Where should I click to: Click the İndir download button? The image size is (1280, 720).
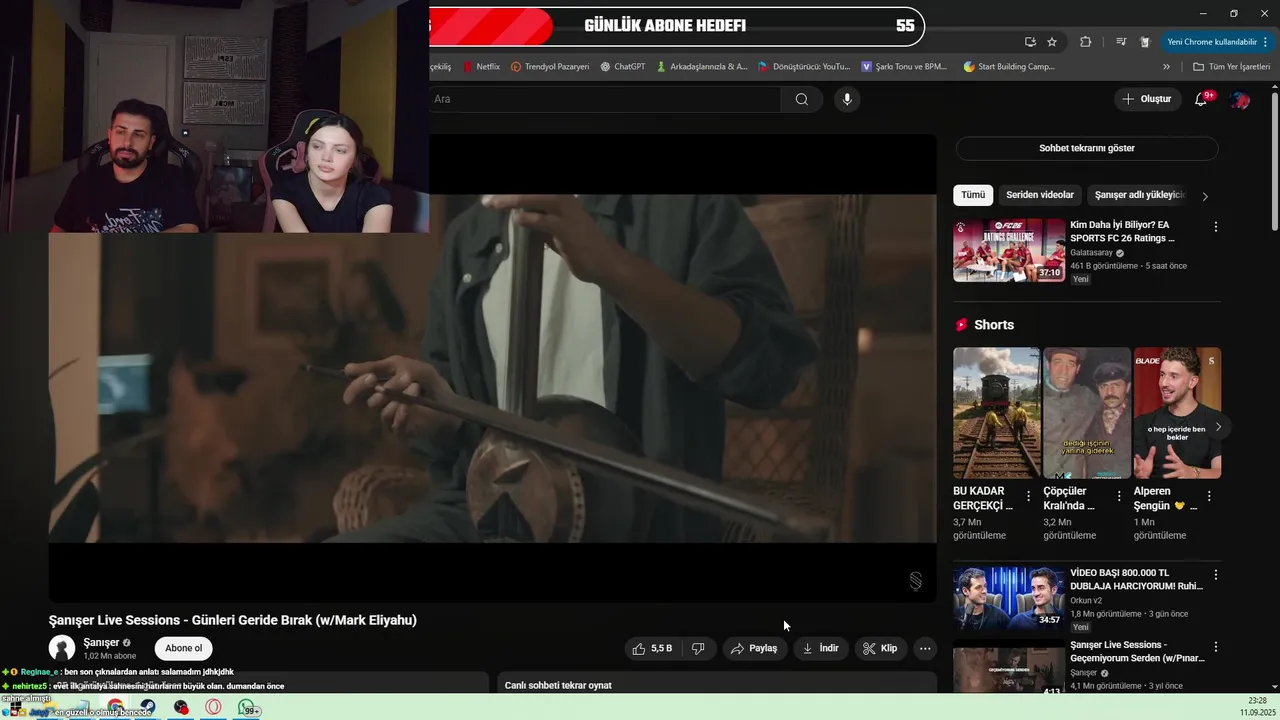click(820, 648)
